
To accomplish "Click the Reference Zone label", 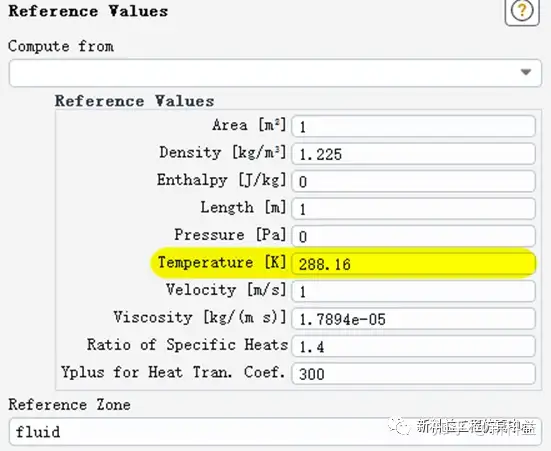I will (x=69, y=405).
